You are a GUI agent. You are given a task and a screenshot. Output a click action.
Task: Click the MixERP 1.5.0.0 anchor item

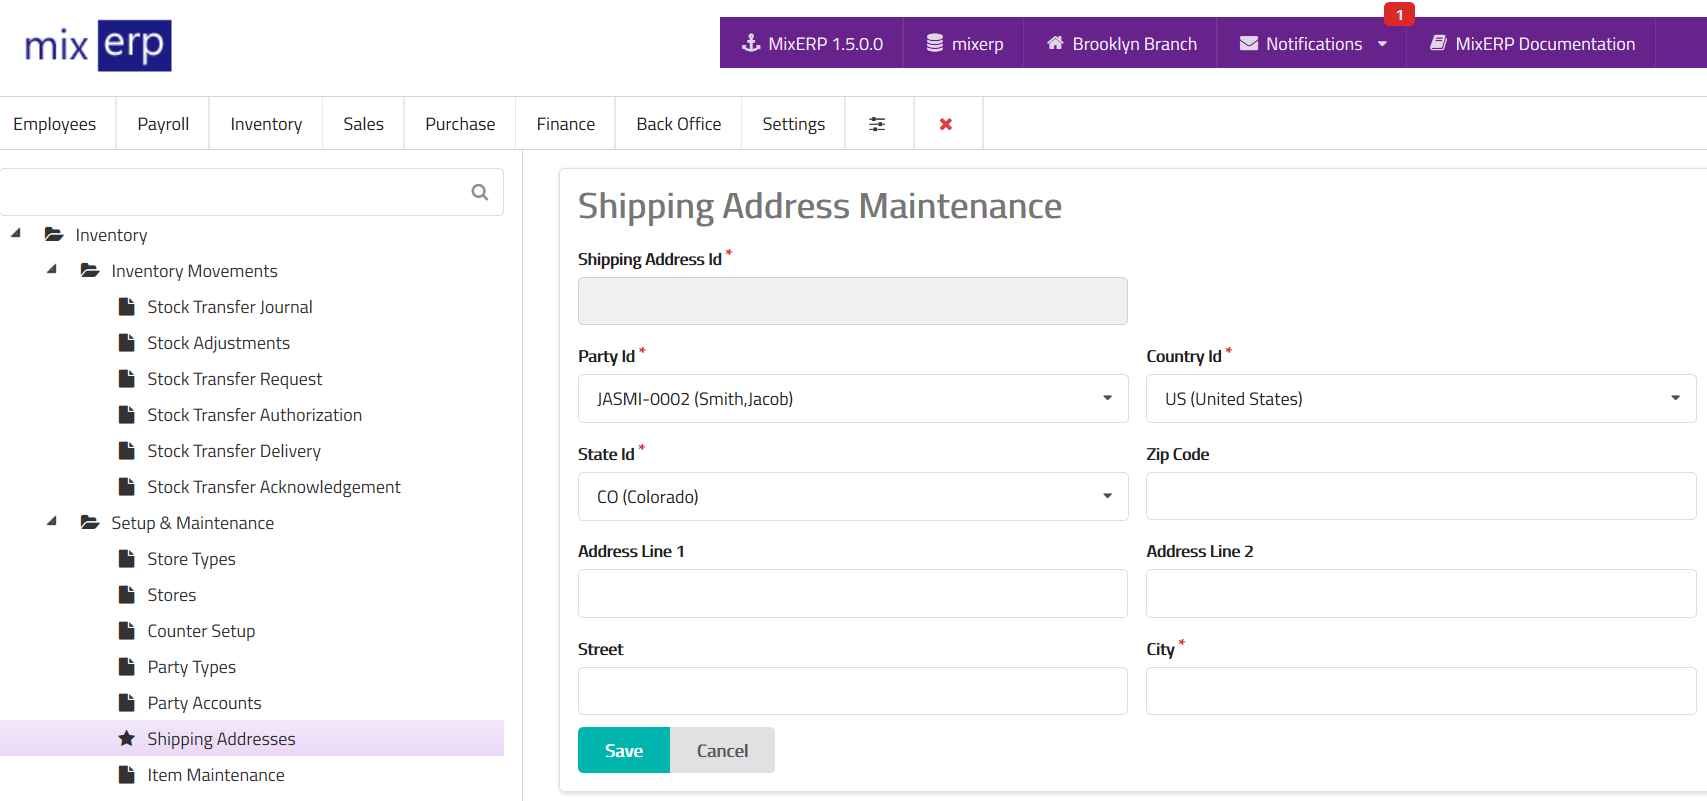coord(812,44)
